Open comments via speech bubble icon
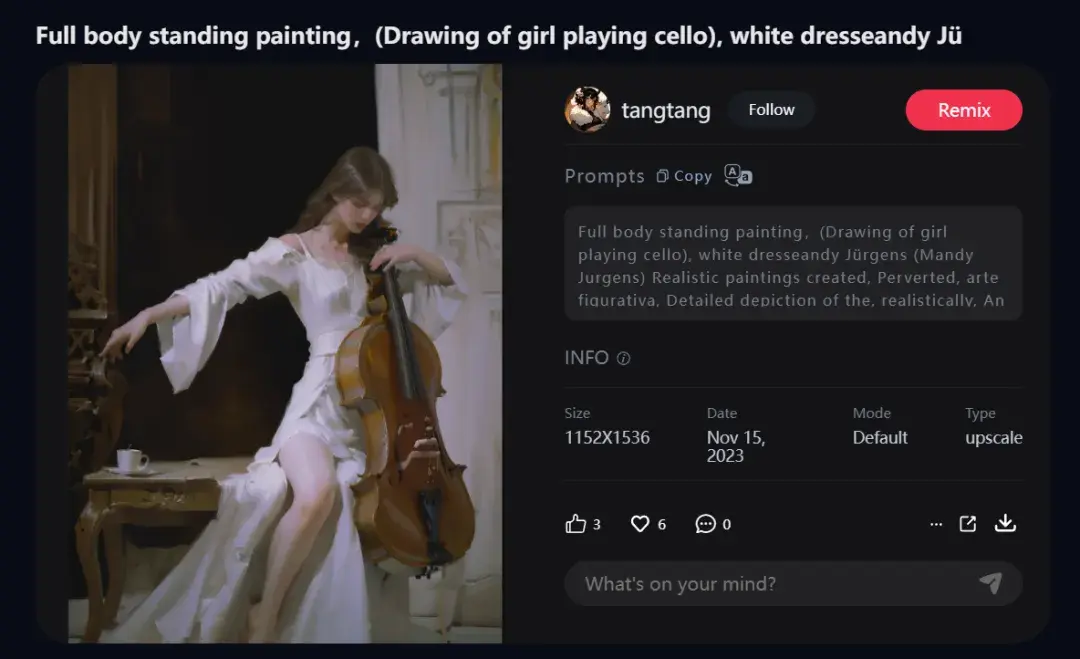 705,524
